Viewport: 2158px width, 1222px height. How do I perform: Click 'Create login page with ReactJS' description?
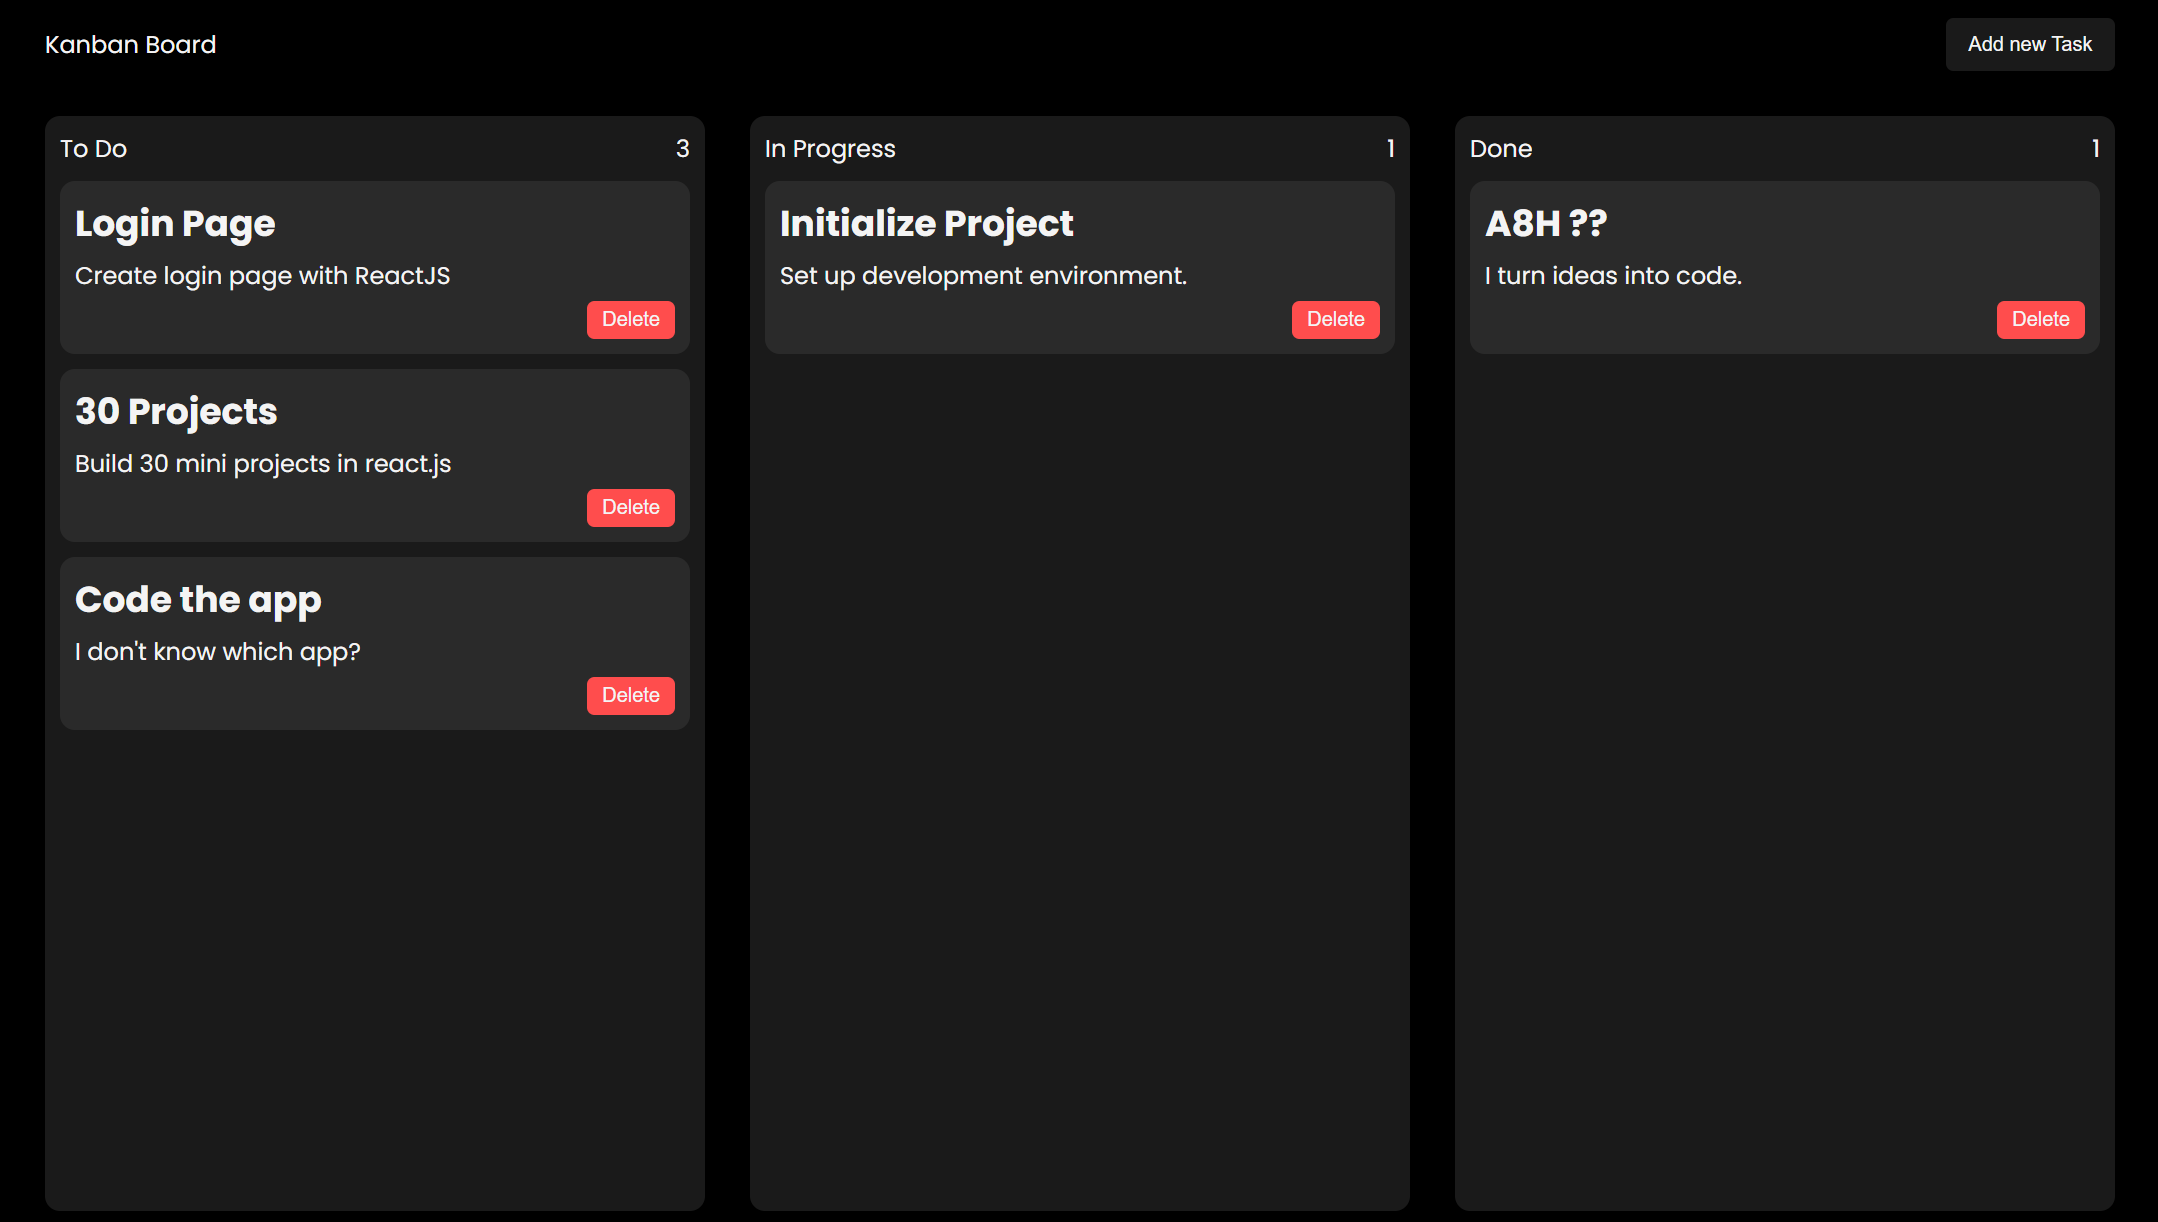pos(262,276)
